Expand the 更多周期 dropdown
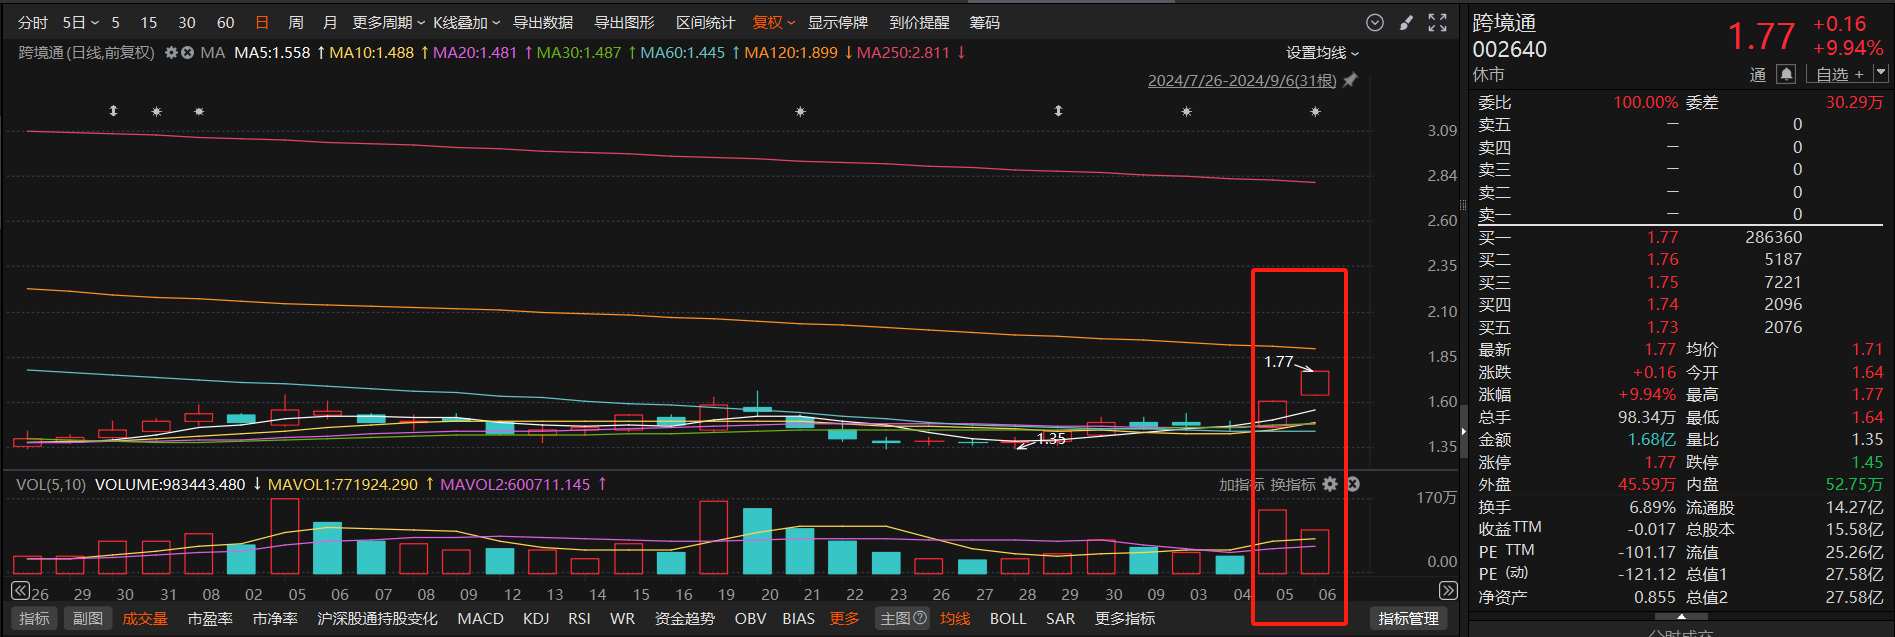 388,23
